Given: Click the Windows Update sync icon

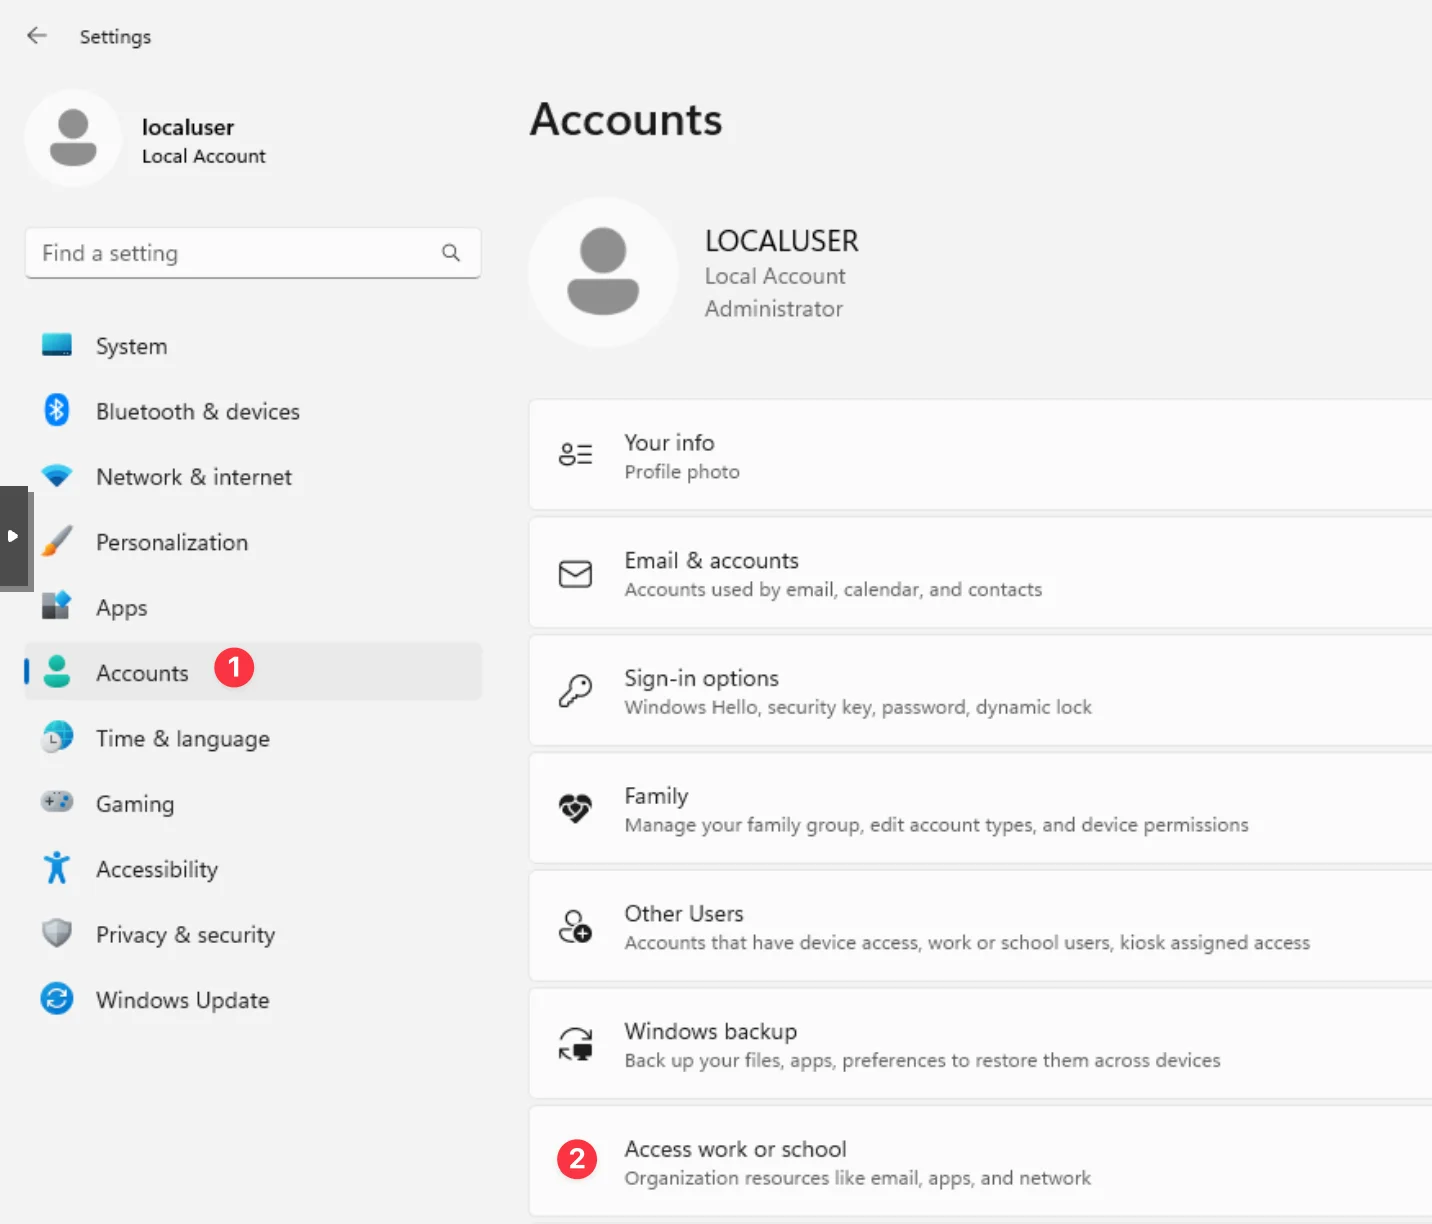Looking at the screenshot, I should click(57, 999).
